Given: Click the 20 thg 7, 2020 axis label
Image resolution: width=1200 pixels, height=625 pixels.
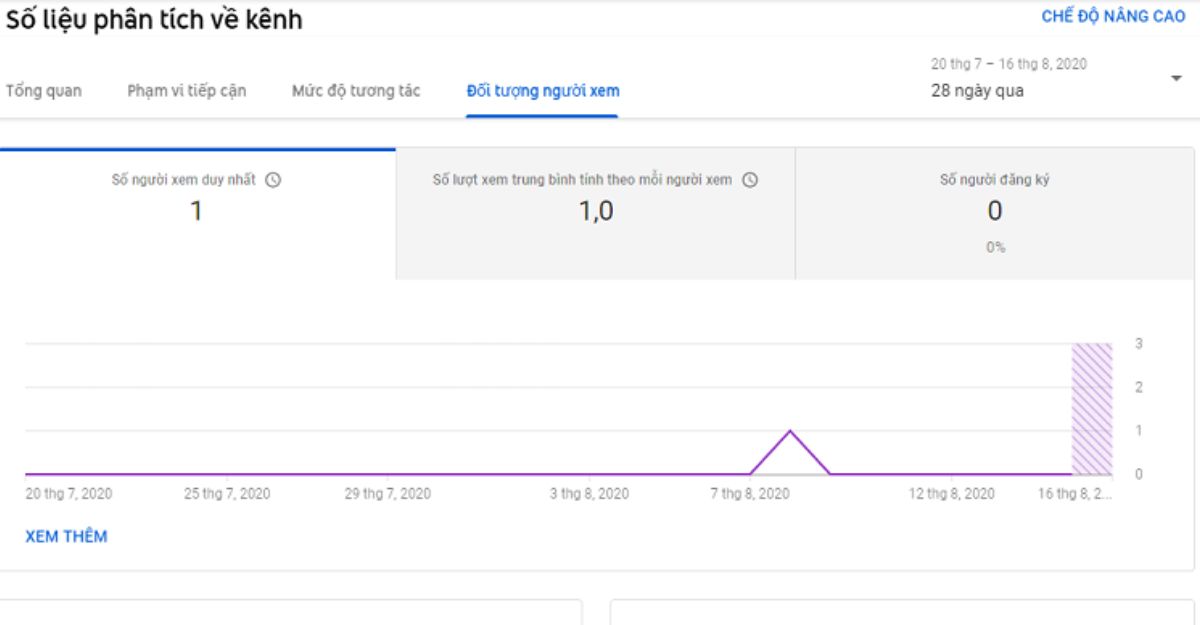Looking at the screenshot, I should tap(68, 494).
